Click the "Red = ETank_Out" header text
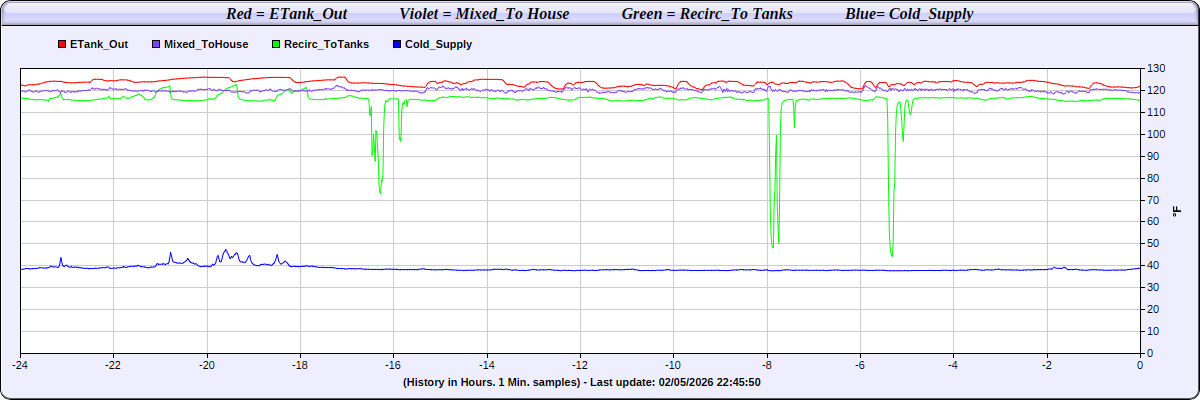 click(x=287, y=14)
